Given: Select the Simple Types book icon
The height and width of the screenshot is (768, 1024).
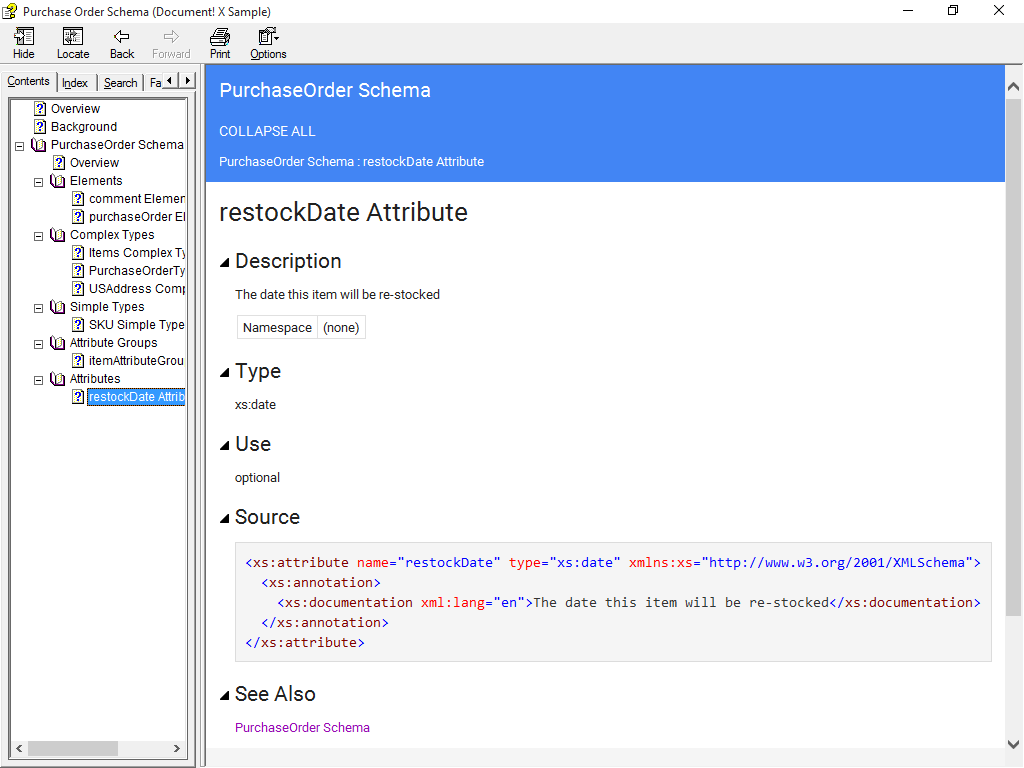Looking at the screenshot, I should point(57,307).
